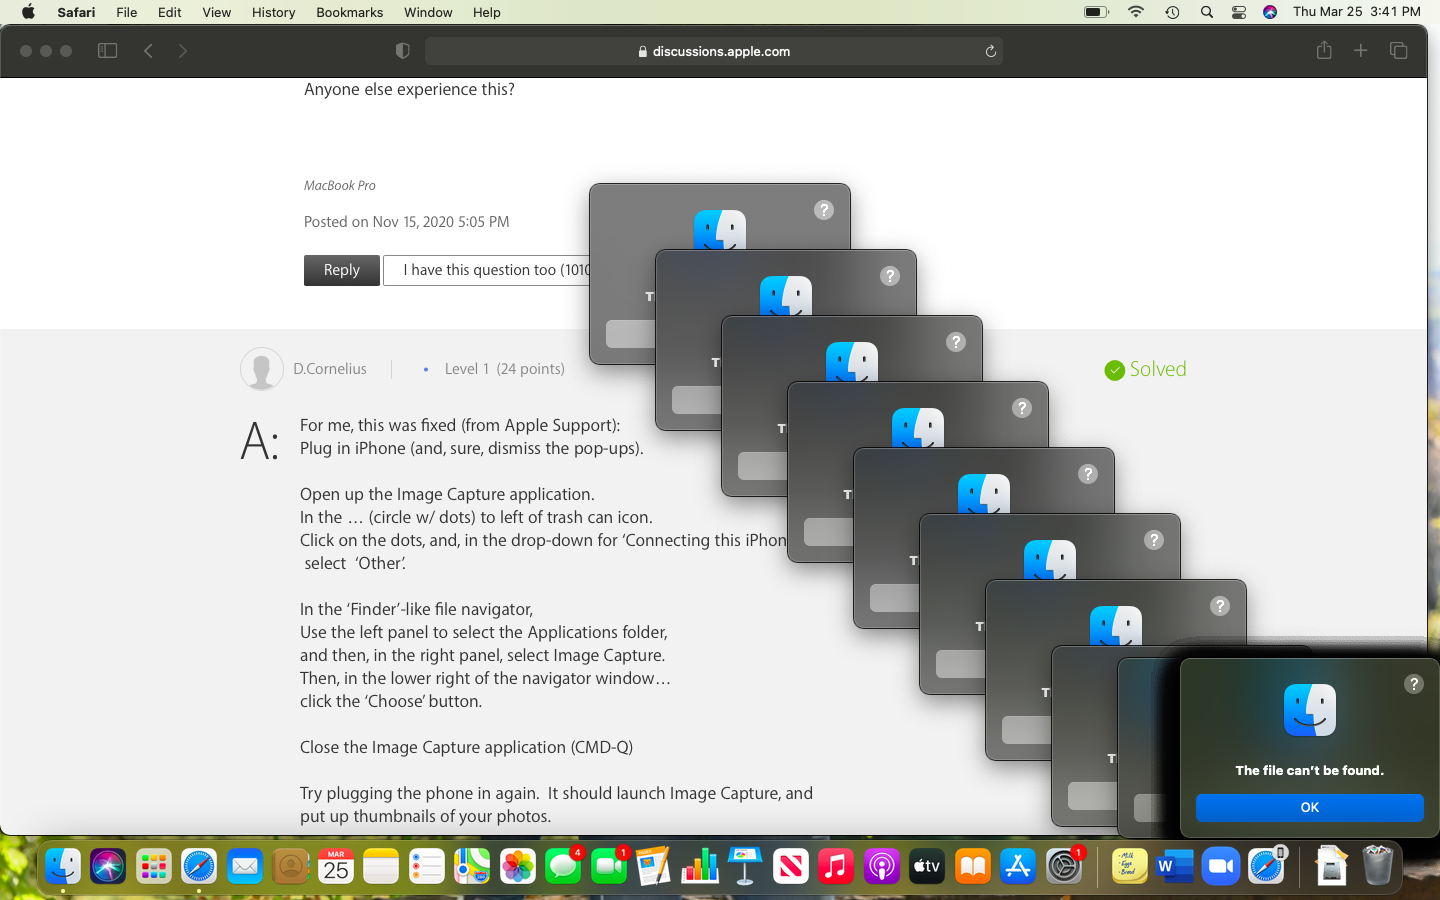
Task: Click the D.Cornelius avatar image
Action: coord(262,369)
